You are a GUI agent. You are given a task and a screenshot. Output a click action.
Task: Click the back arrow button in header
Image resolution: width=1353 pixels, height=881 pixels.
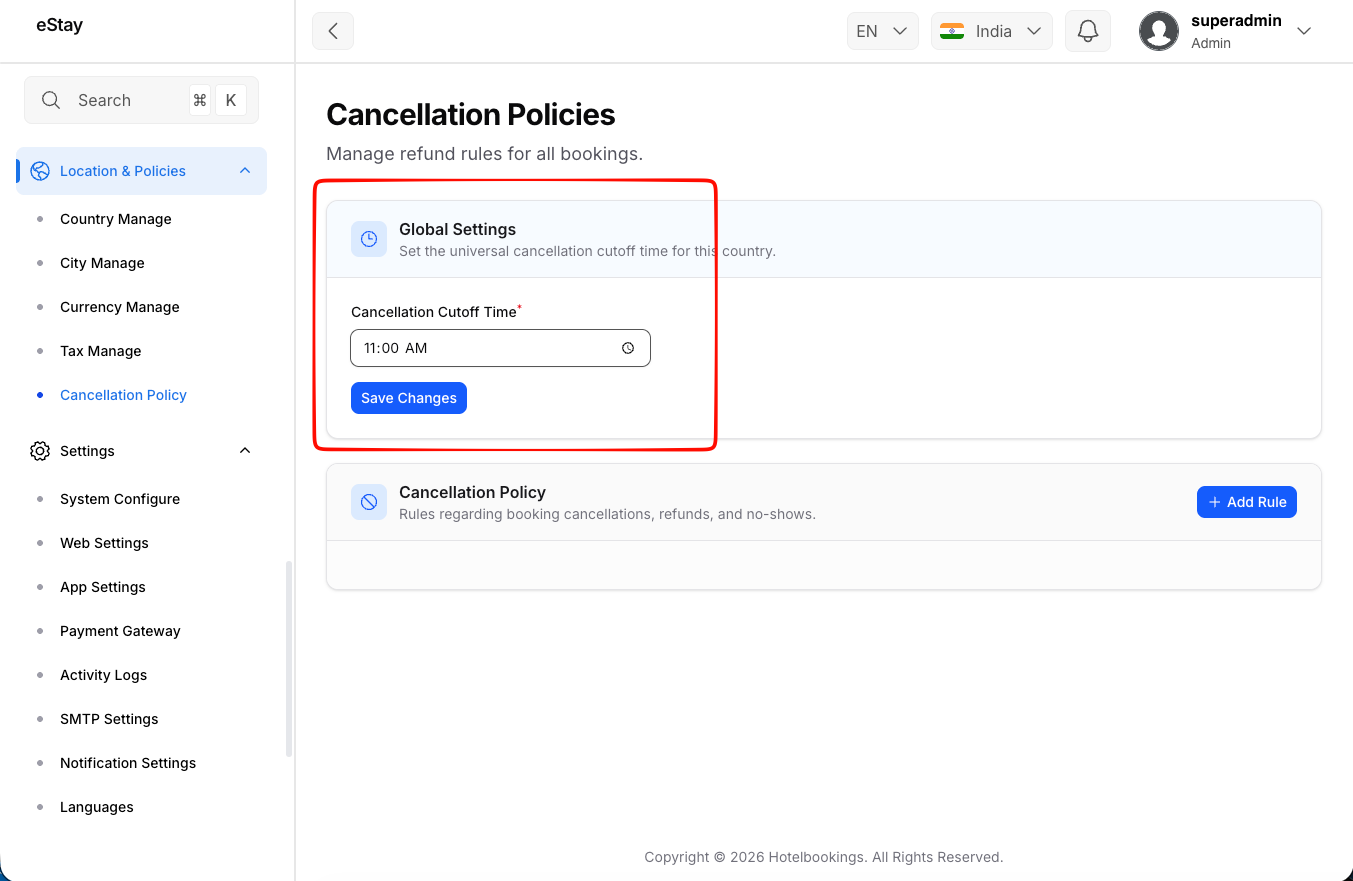(x=333, y=31)
